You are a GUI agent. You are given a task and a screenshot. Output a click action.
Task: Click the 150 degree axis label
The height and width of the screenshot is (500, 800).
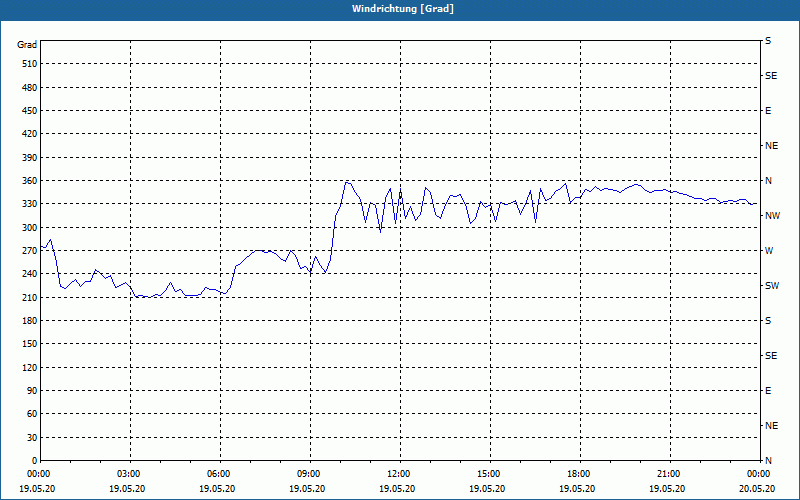[30, 344]
